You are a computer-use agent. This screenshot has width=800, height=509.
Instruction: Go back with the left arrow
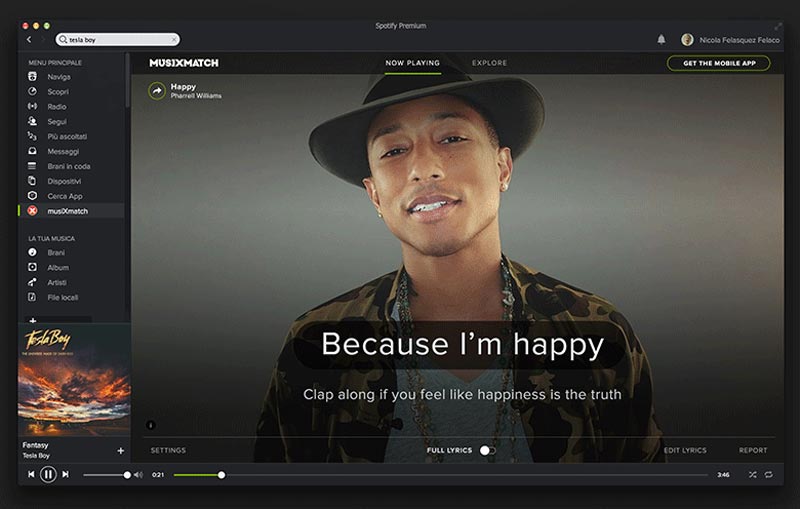pos(29,39)
